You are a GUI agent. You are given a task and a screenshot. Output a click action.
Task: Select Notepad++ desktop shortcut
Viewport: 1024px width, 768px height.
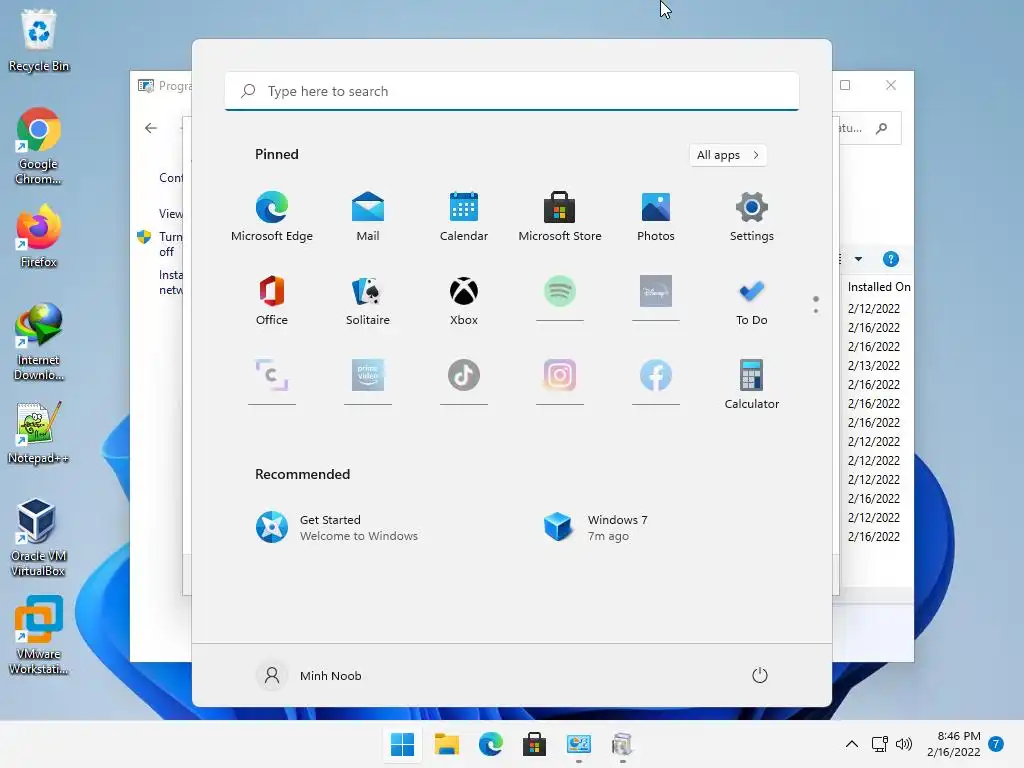click(39, 433)
